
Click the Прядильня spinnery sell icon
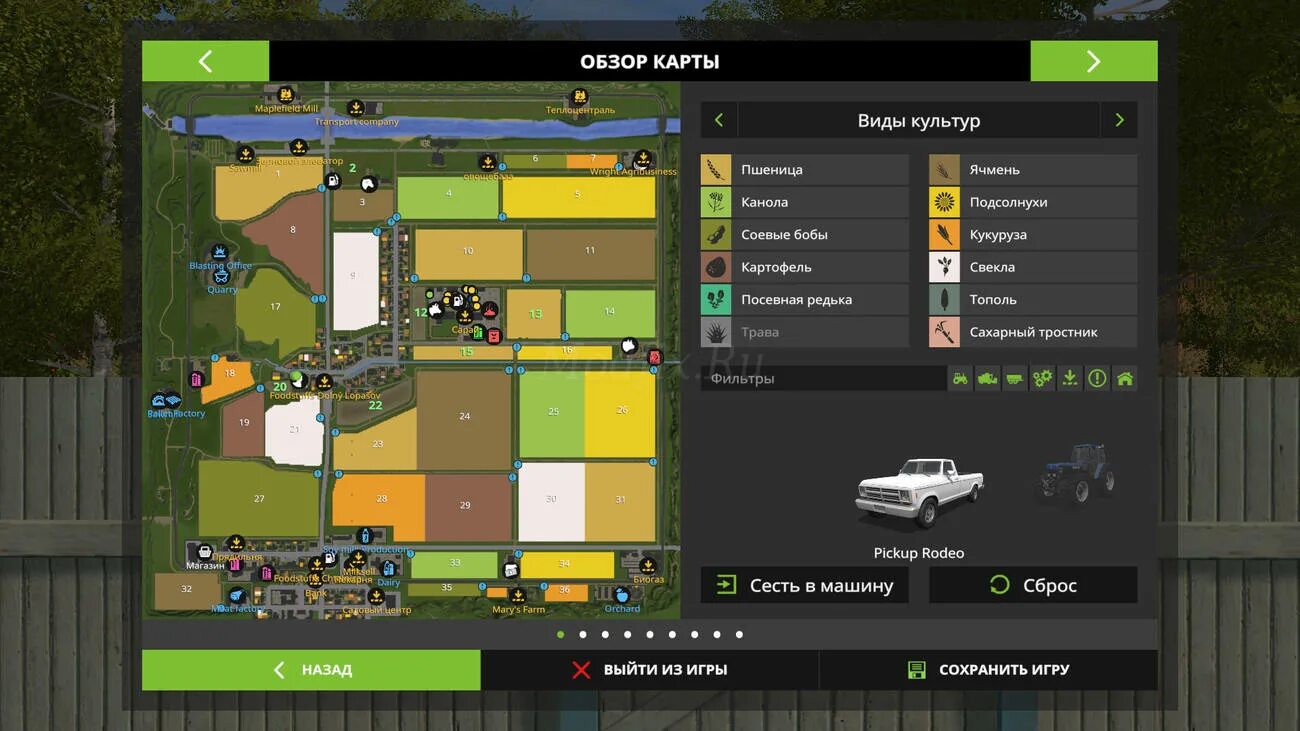(236, 544)
